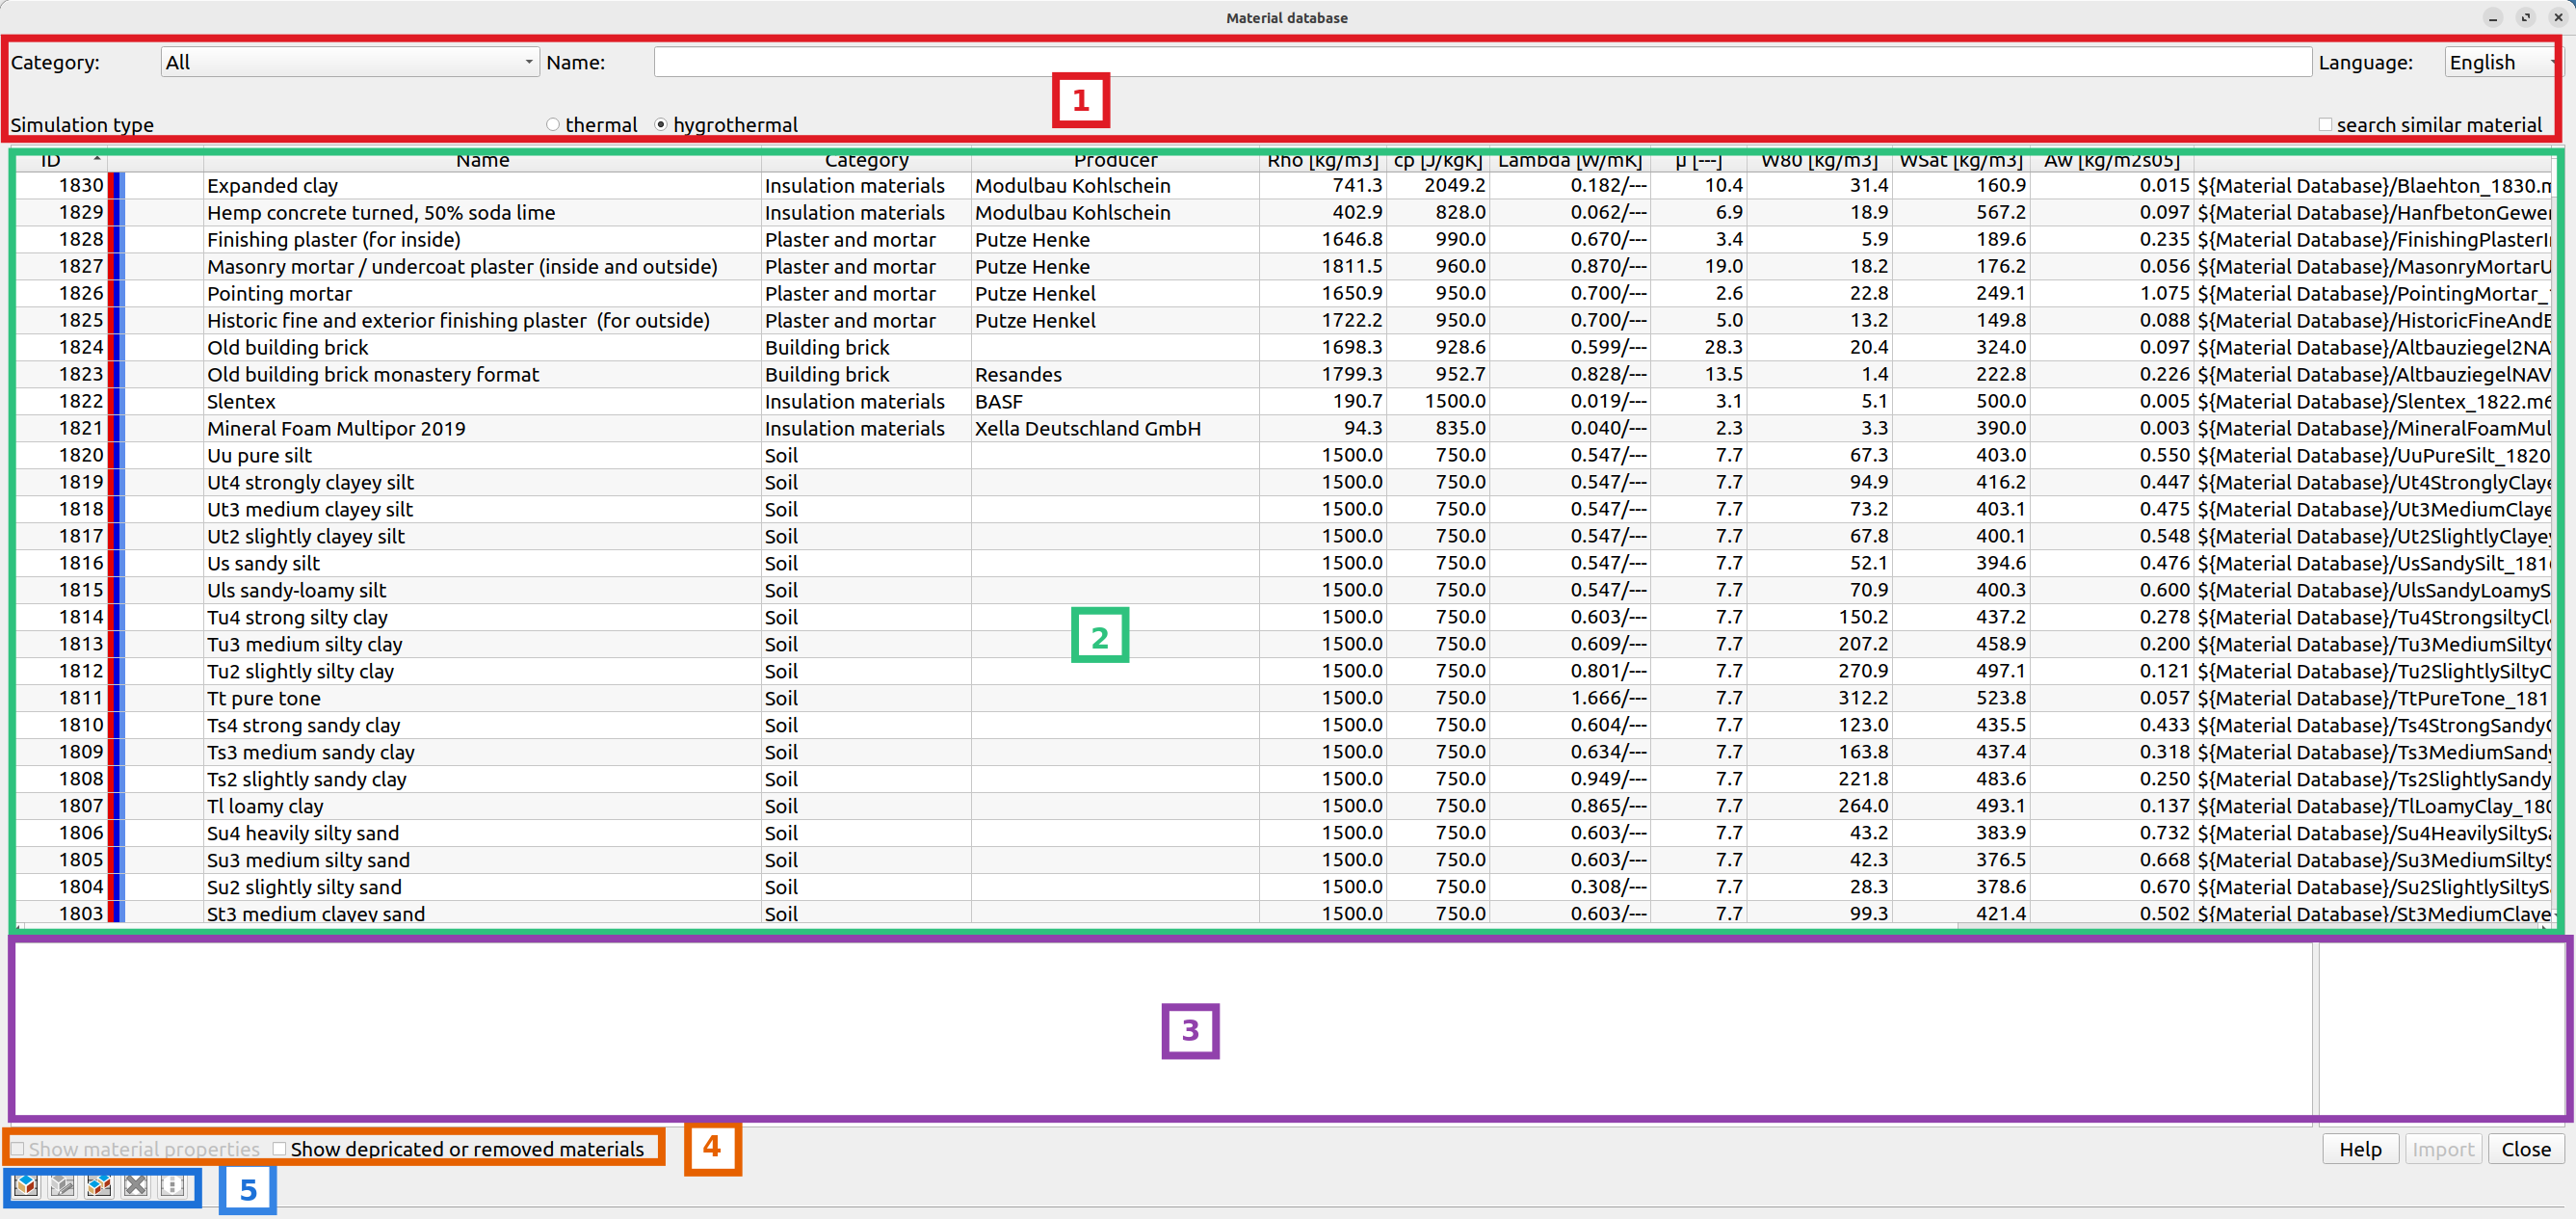Select Tt pure tone soil row
The width and height of the screenshot is (2576, 1219).
[x=1284, y=698]
